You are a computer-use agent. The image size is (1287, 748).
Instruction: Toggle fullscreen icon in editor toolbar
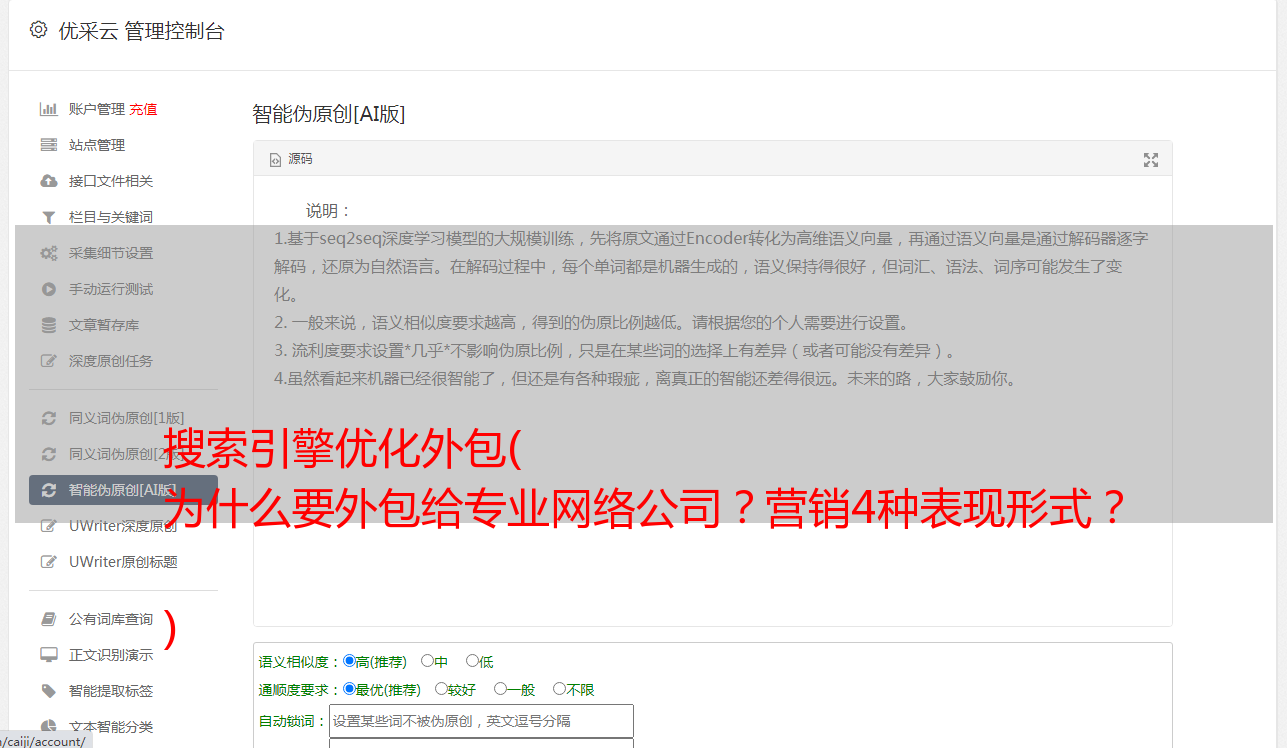click(x=1151, y=160)
